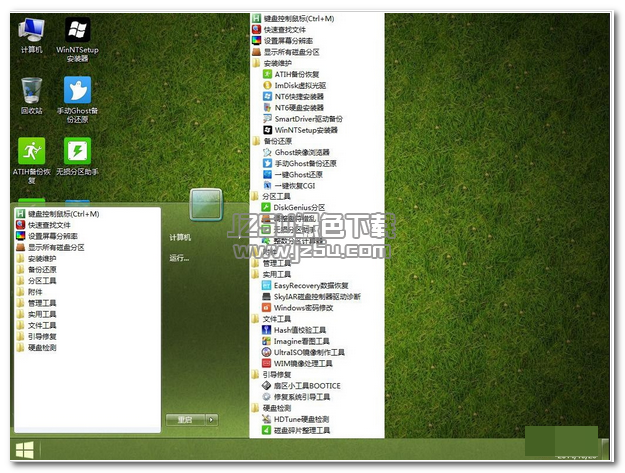Click 备份还原 folder heading in expanded list

point(272,141)
